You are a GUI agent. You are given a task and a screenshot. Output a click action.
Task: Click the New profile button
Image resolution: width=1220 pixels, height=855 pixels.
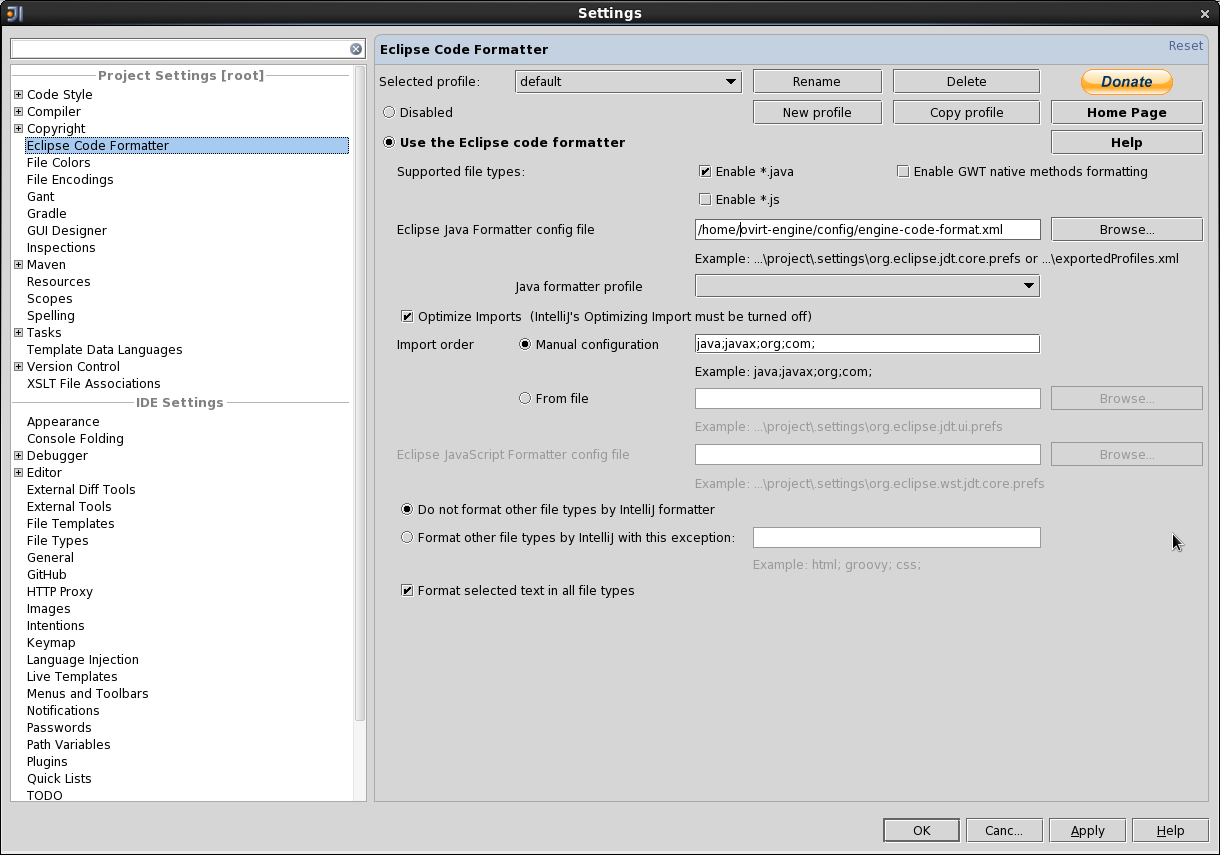pos(817,113)
